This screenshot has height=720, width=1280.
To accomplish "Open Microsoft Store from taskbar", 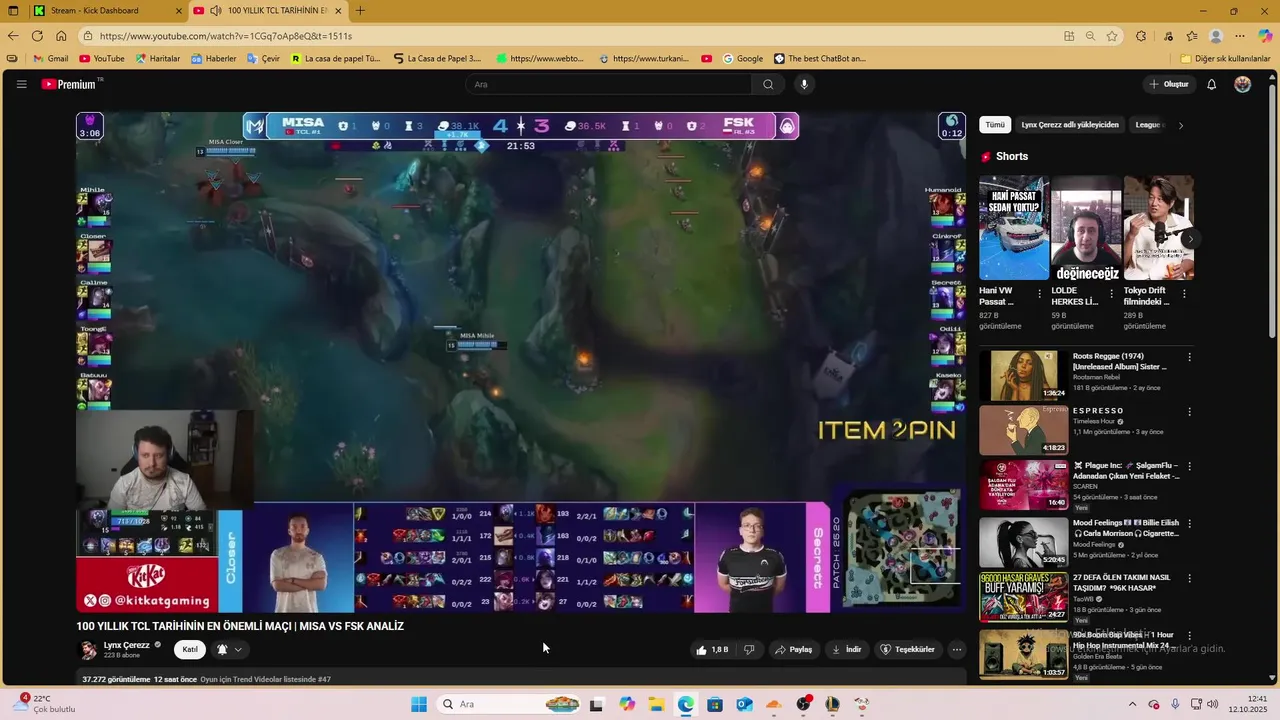I will (715, 704).
